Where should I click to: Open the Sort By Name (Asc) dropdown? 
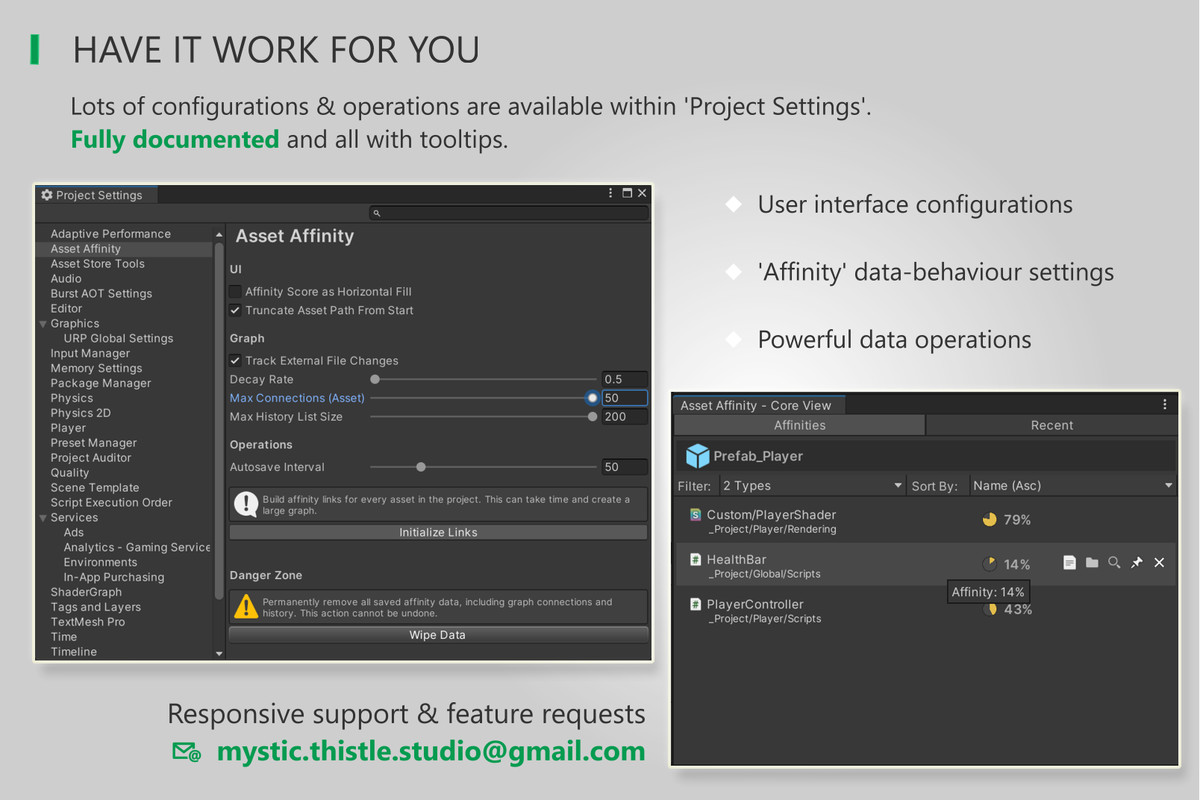coord(1072,486)
